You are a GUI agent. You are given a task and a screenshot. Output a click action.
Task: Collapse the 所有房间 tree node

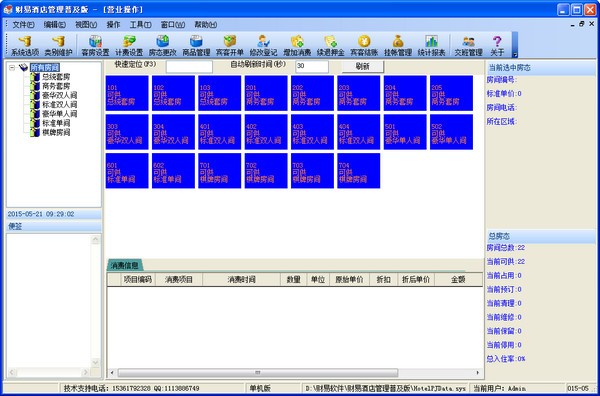click(x=12, y=68)
